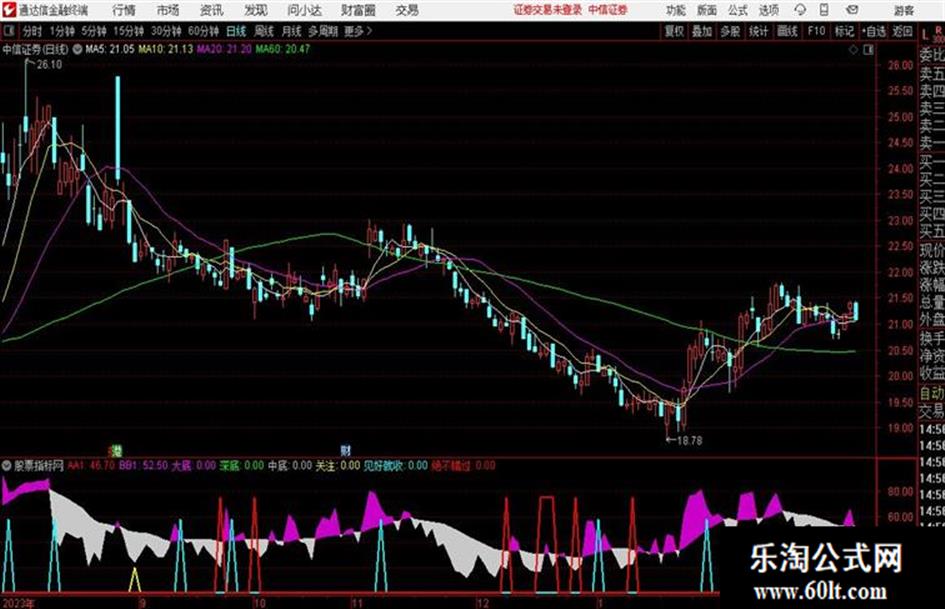Click the 26.10 high price label

point(49,65)
